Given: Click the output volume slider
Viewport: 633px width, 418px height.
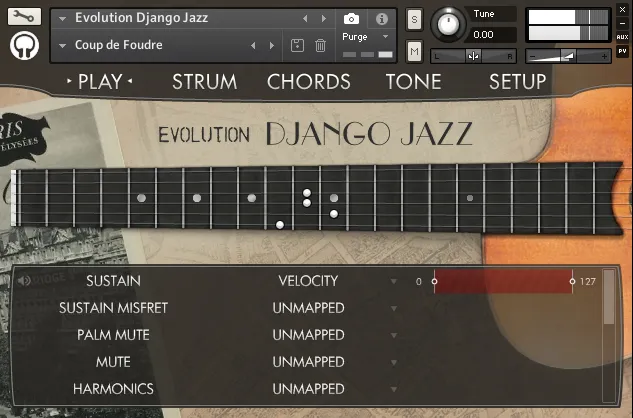Looking at the screenshot, I should point(568,56).
